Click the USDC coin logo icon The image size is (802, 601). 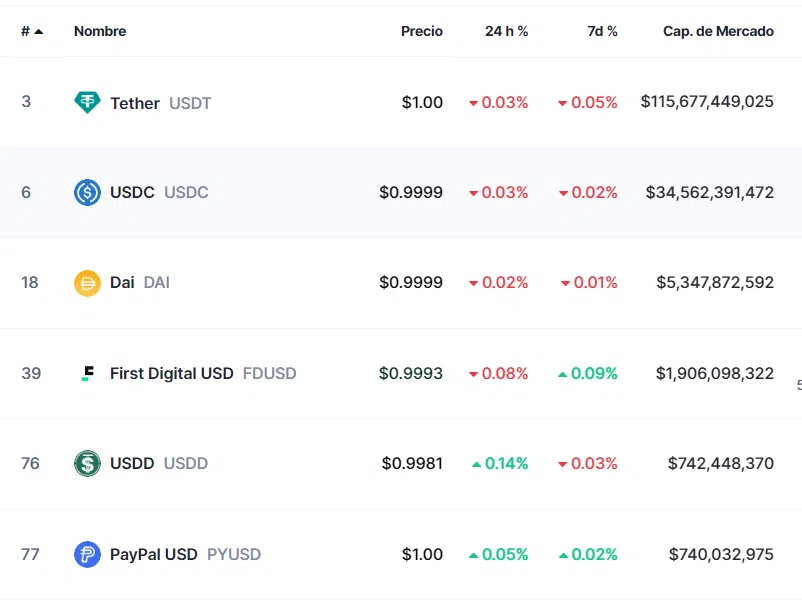click(87, 192)
